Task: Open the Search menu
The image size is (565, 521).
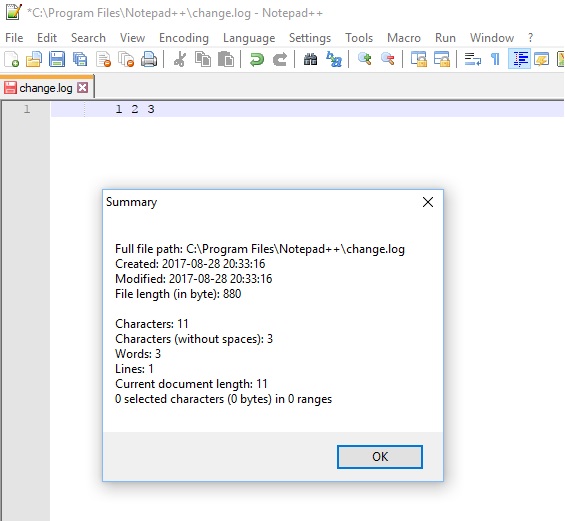Action: [x=88, y=38]
